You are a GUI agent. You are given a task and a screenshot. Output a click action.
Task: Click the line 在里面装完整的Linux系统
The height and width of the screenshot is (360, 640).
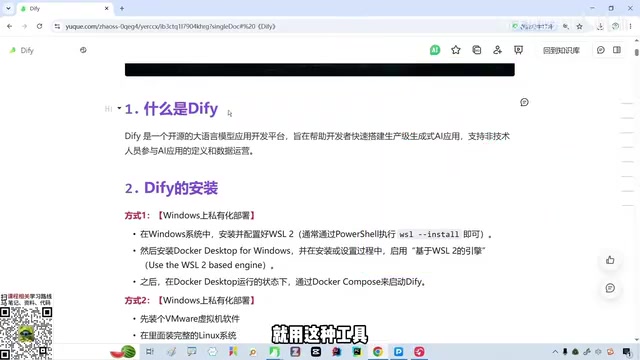pyautogui.click(x=188, y=336)
